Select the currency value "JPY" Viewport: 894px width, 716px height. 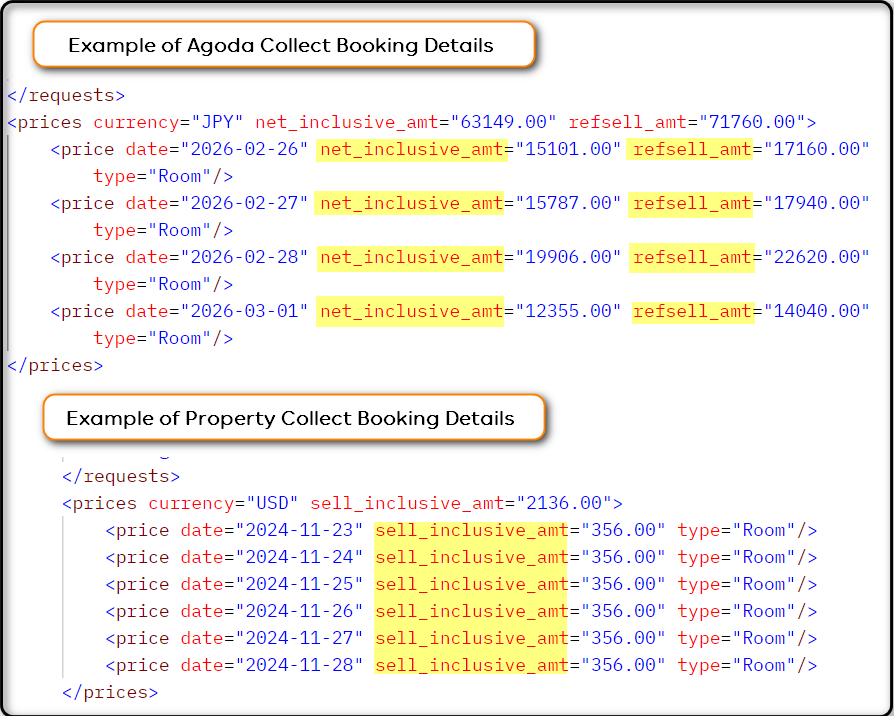217,122
